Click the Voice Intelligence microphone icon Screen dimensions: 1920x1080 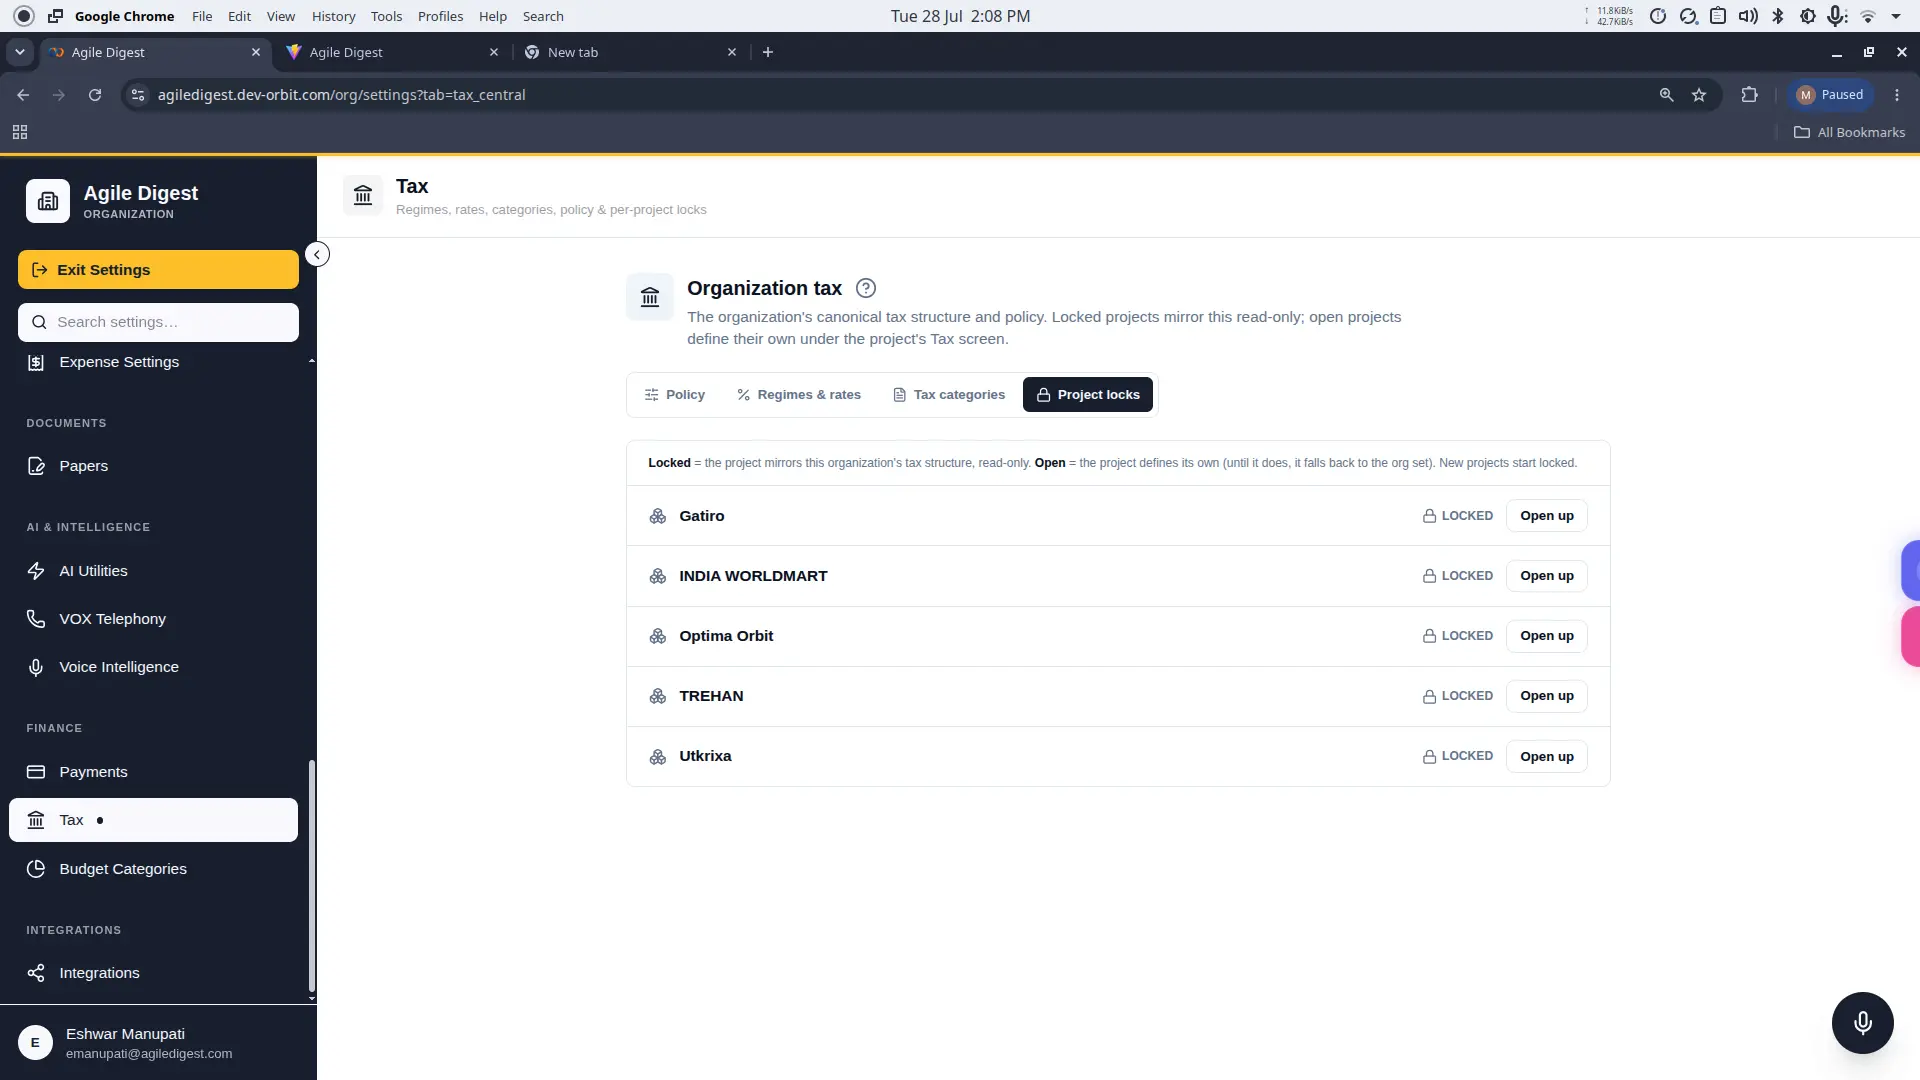[x=36, y=667]
